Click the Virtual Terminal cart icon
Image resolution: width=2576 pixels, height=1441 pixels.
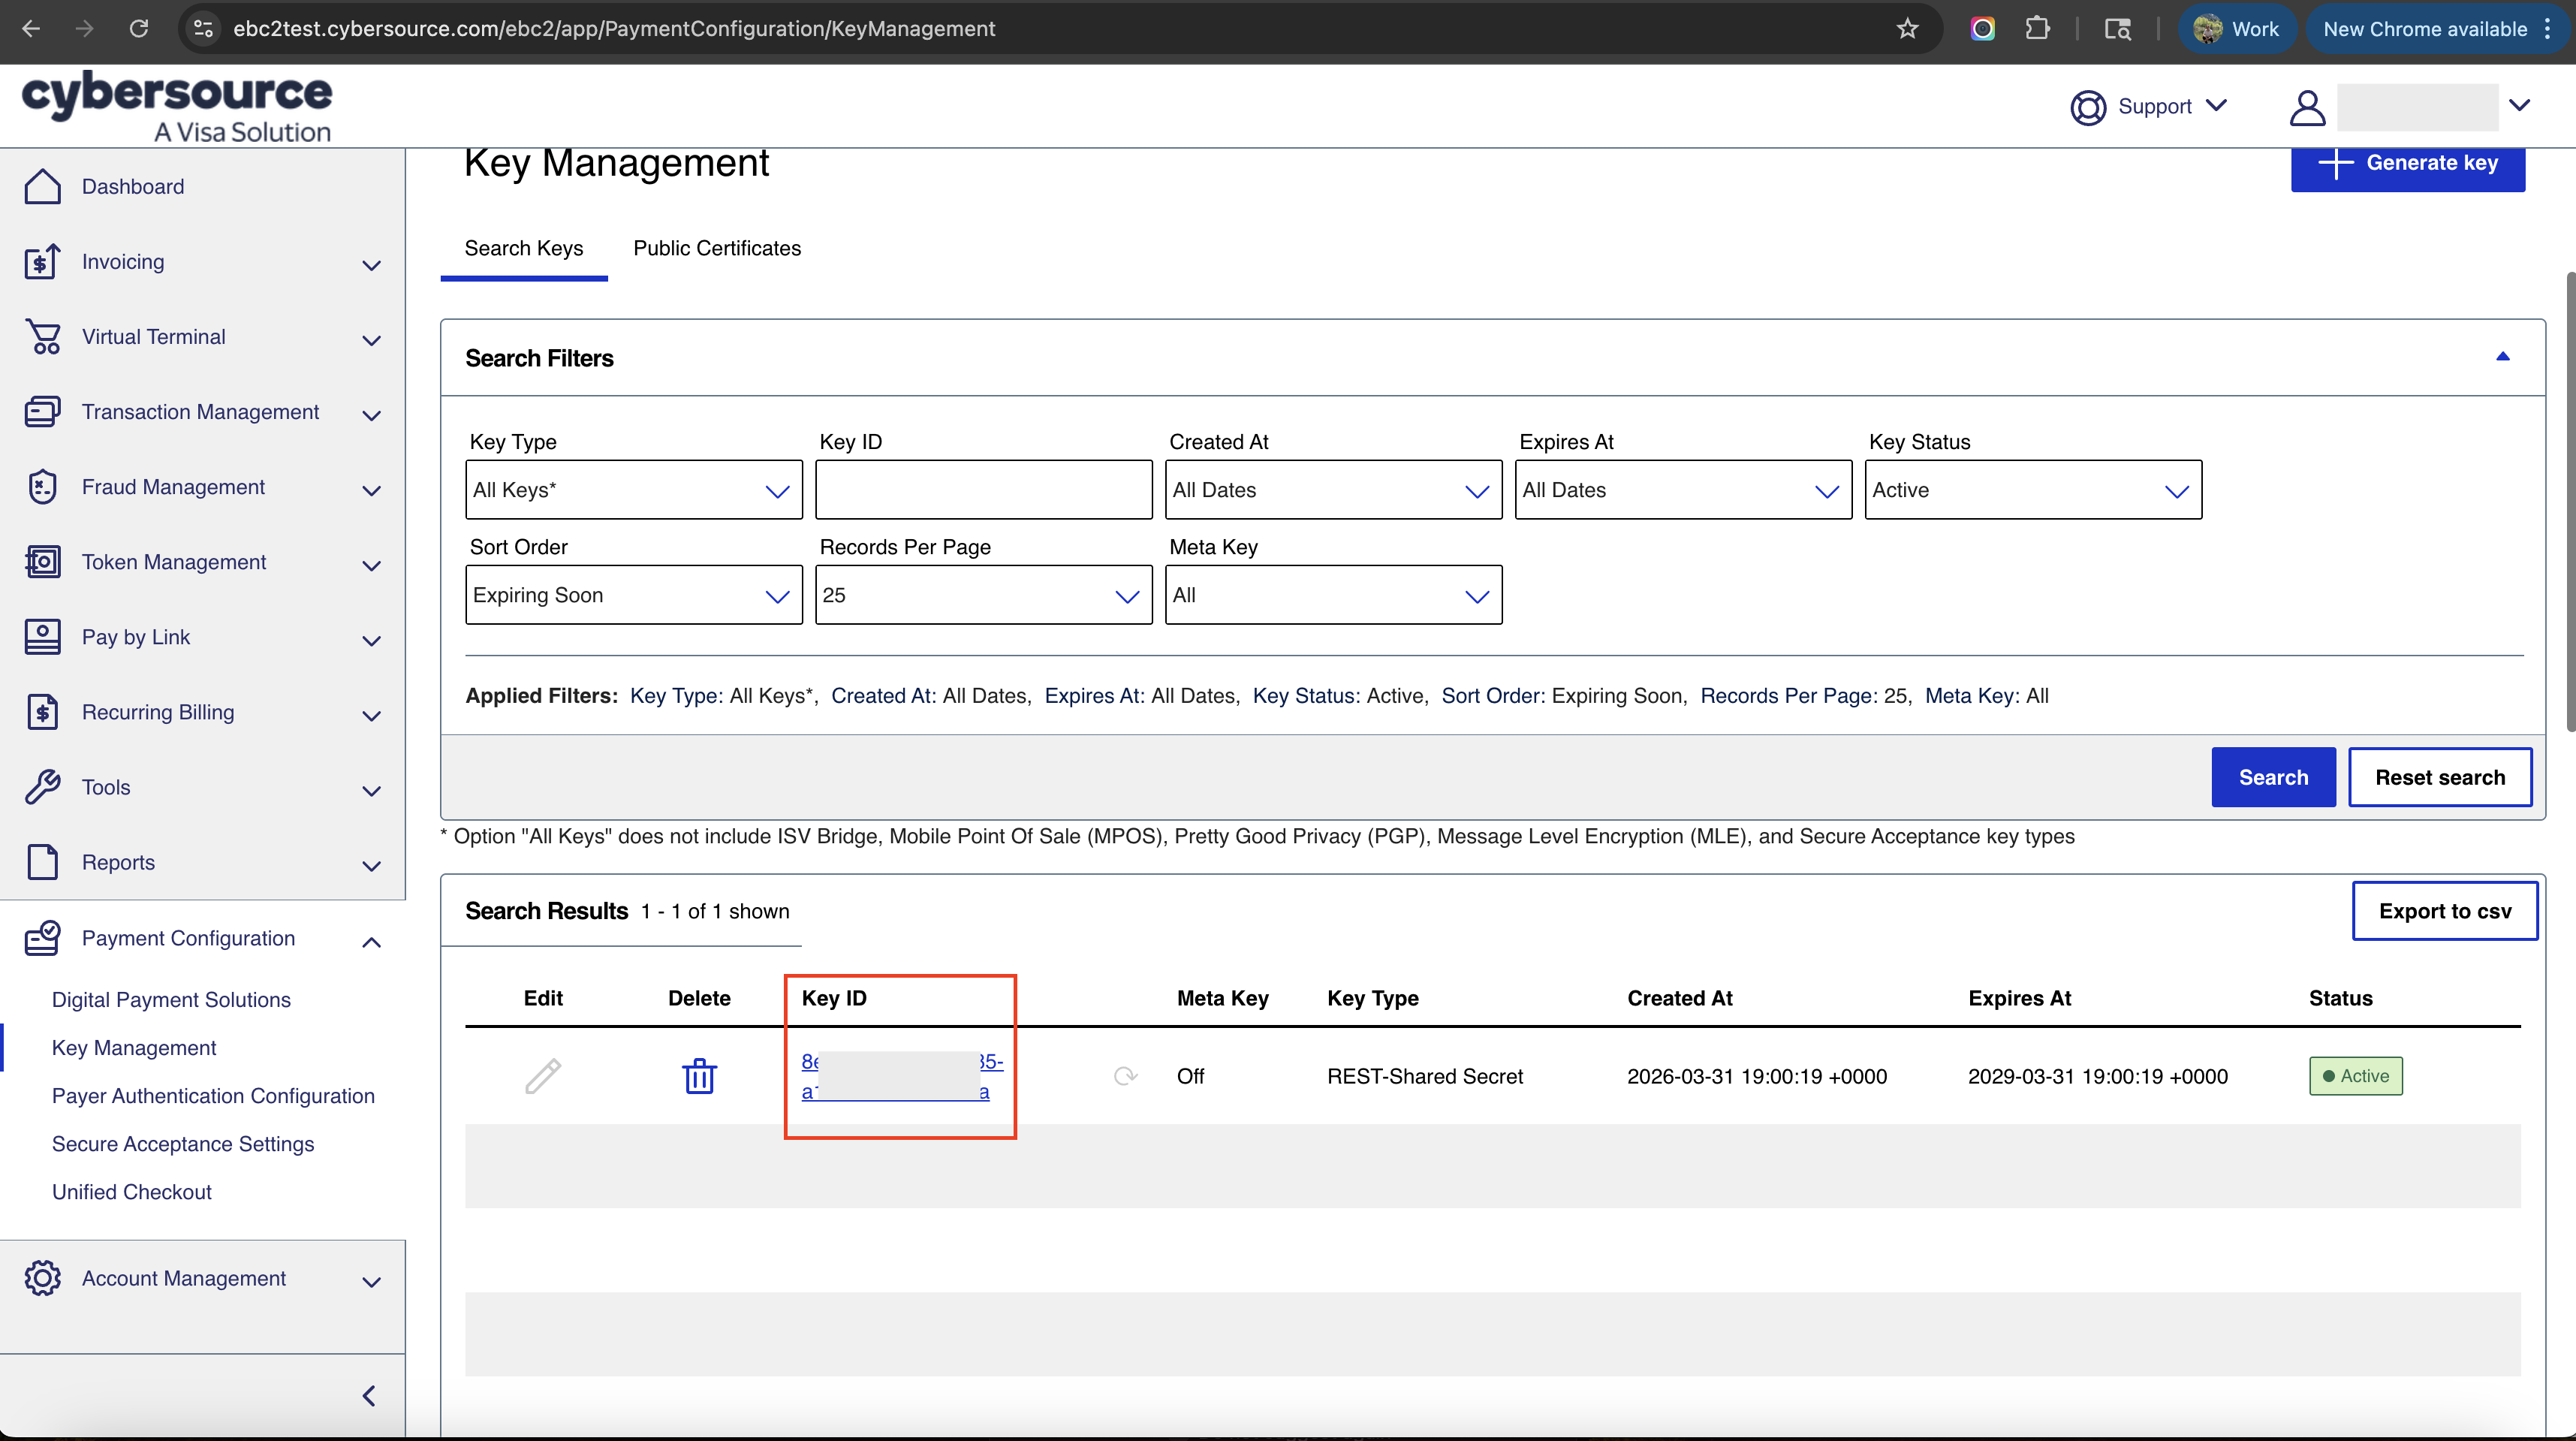(x=42, y=337)
